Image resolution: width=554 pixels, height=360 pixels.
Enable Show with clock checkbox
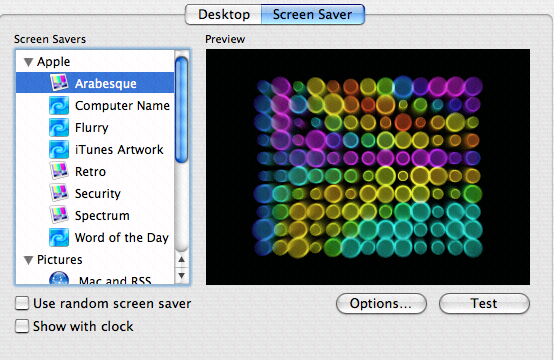22,326
